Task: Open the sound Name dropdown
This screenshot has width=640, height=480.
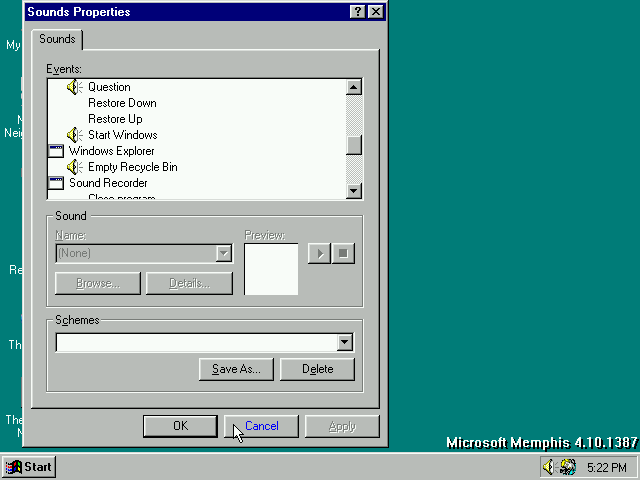Action: coord(224,253)
